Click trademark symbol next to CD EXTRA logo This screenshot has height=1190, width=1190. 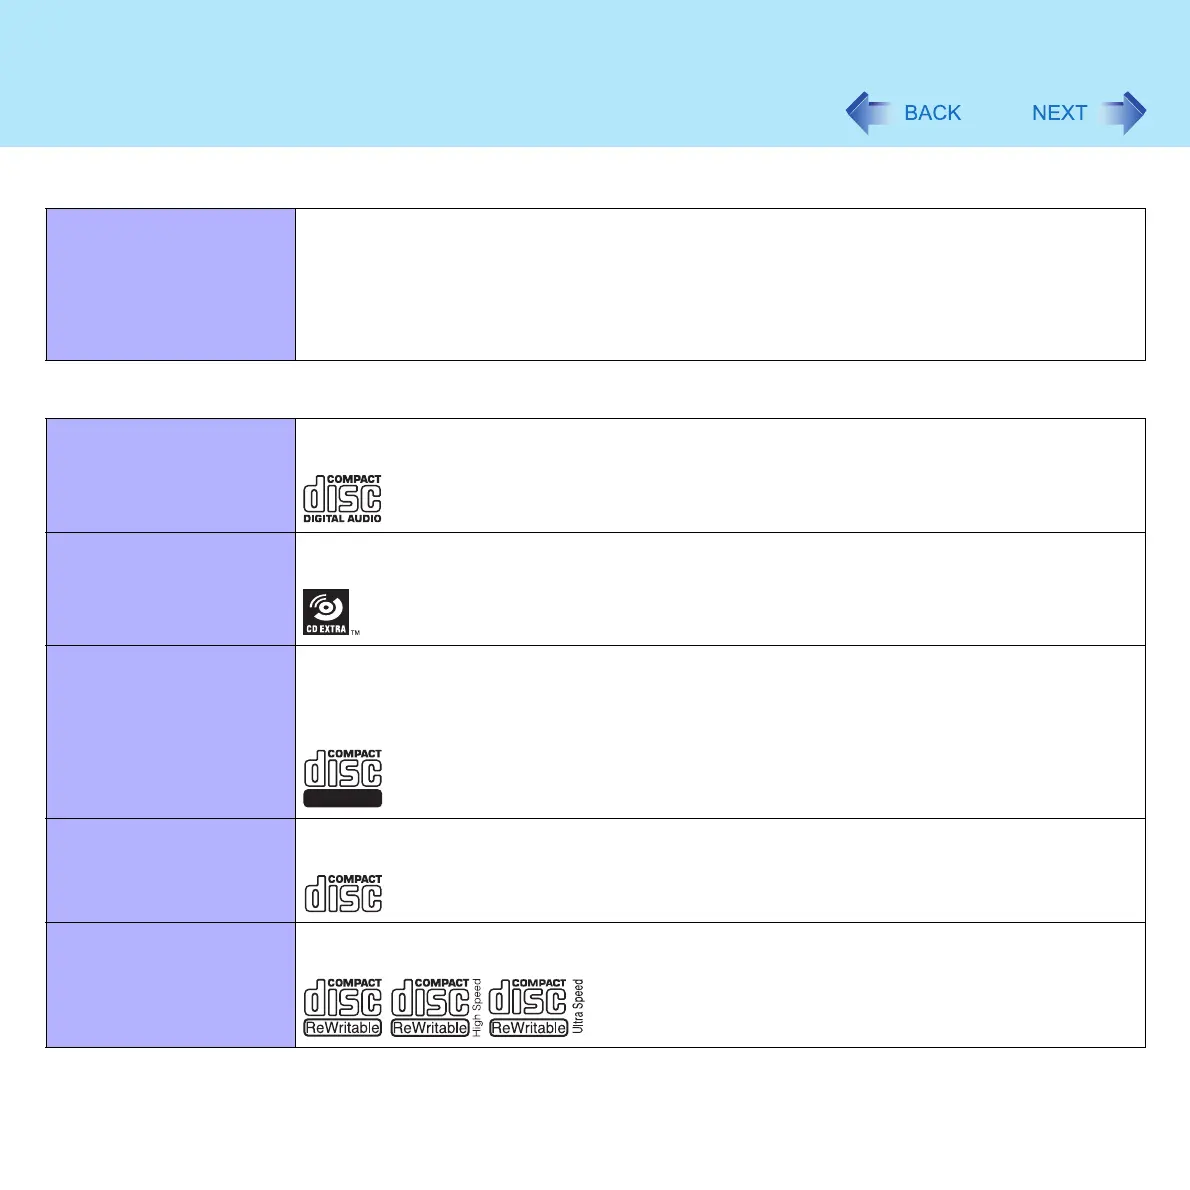(x=355, y=632)
